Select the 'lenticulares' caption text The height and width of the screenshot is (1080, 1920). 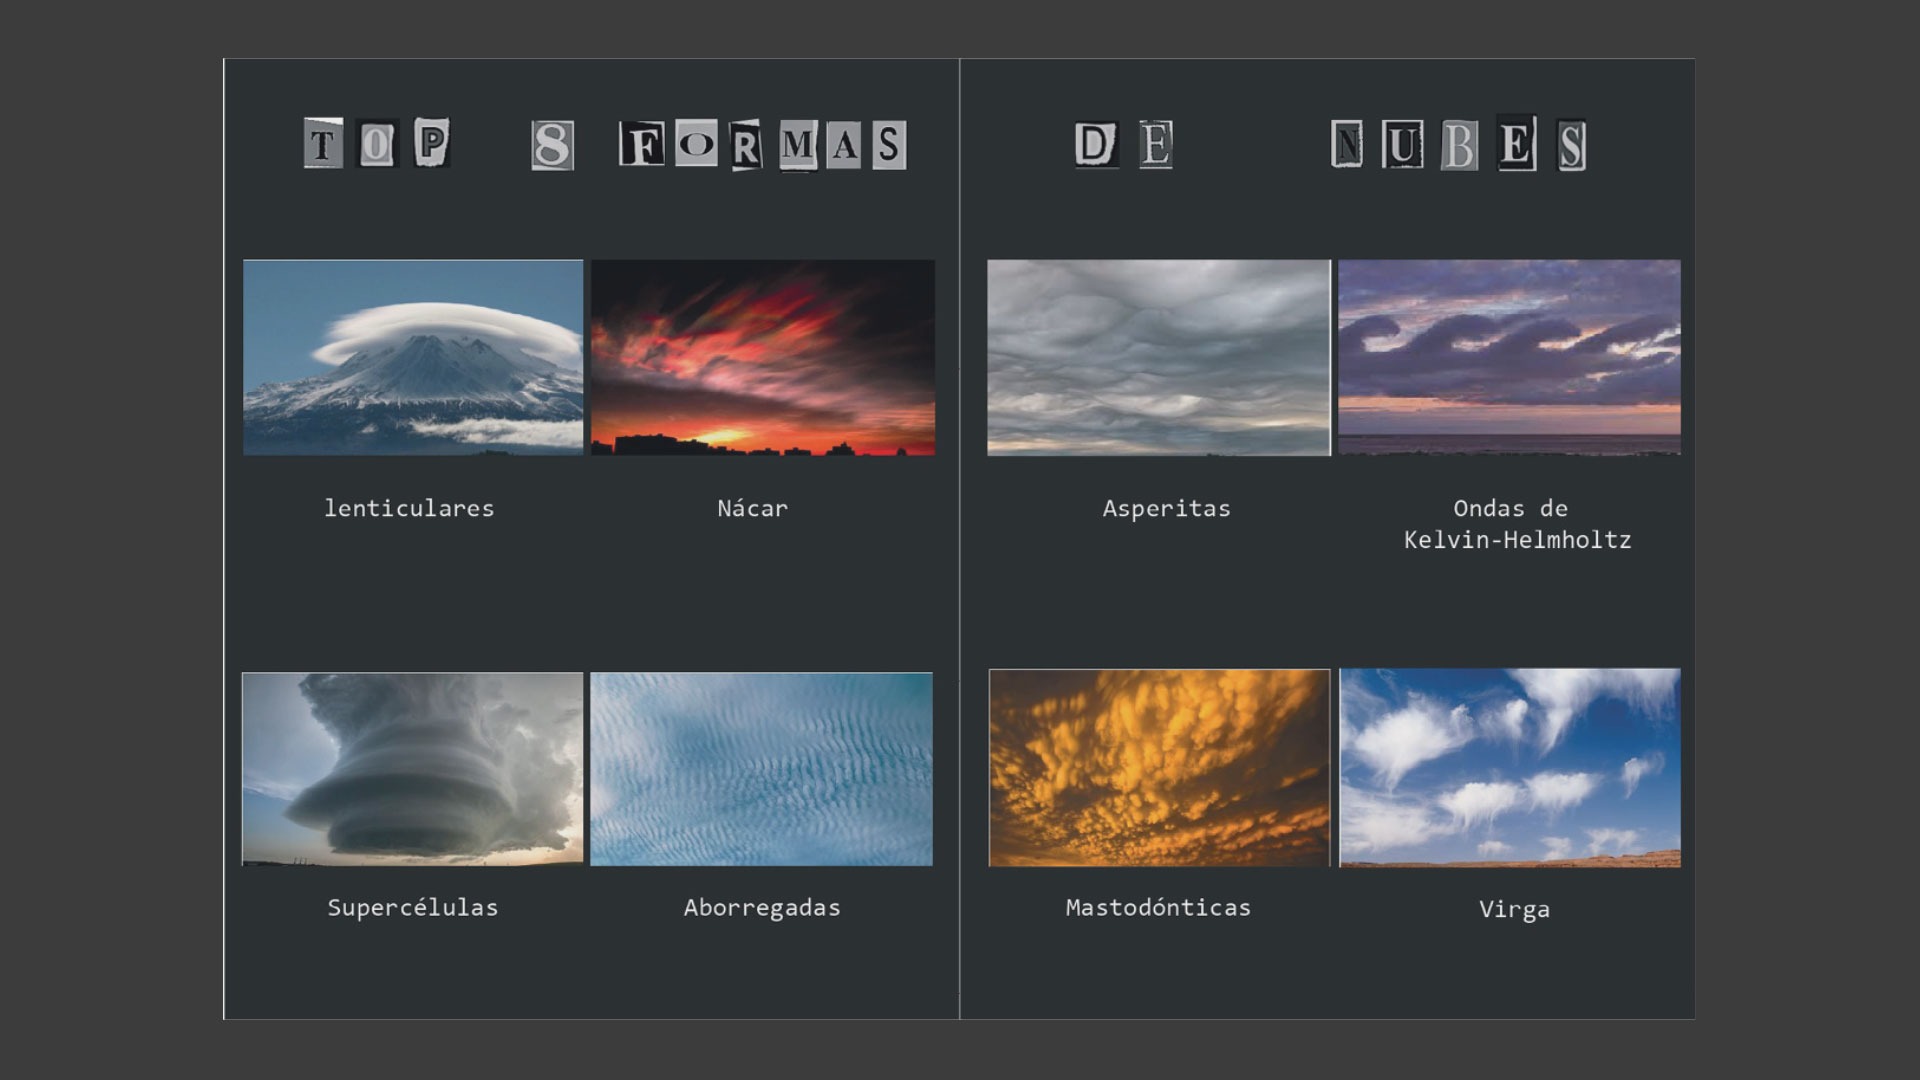pyautogui.click(x=409, y=508)
